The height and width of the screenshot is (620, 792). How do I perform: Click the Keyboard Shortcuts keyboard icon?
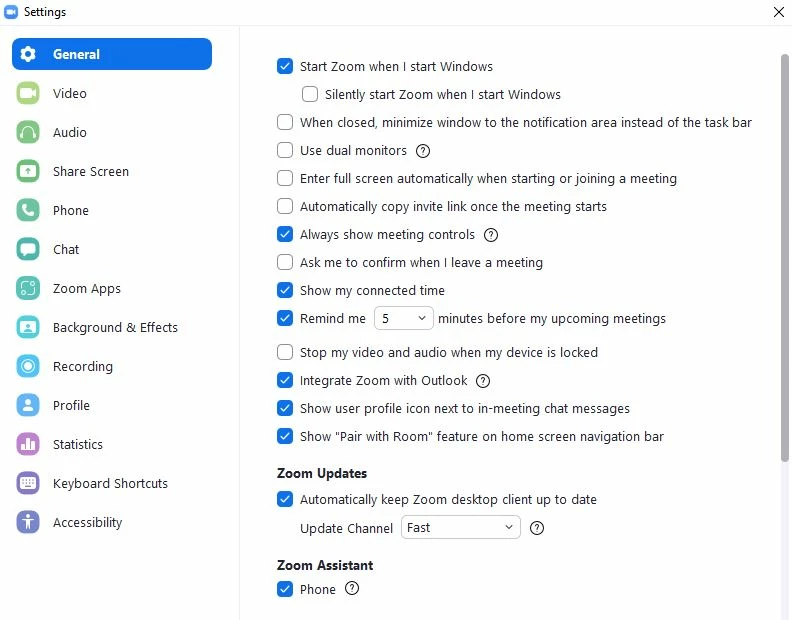28,483
